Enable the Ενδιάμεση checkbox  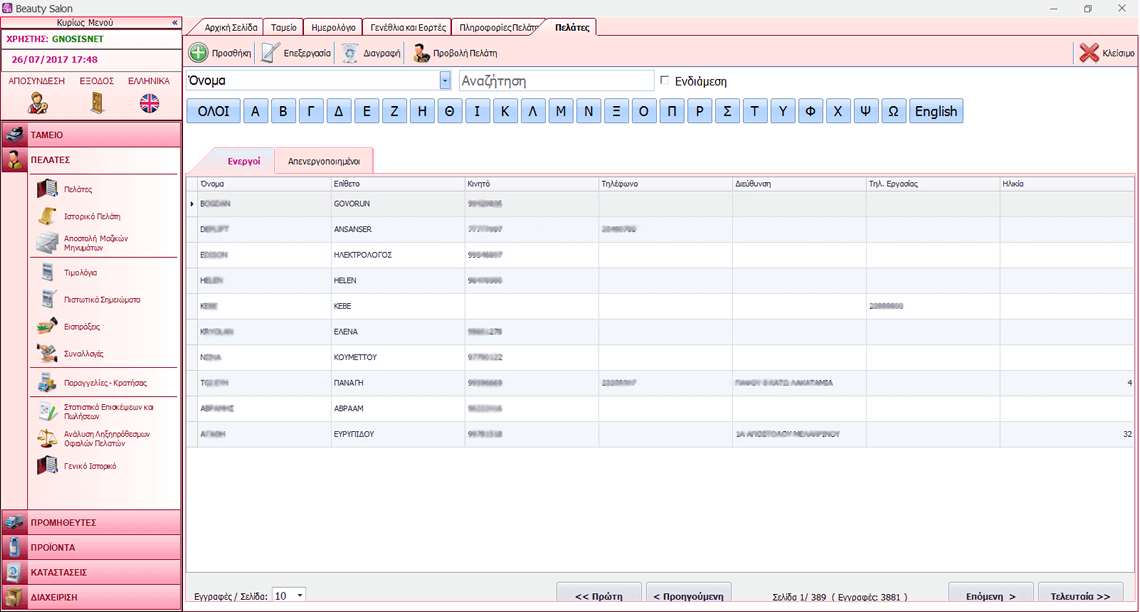(x=665, y=81)
